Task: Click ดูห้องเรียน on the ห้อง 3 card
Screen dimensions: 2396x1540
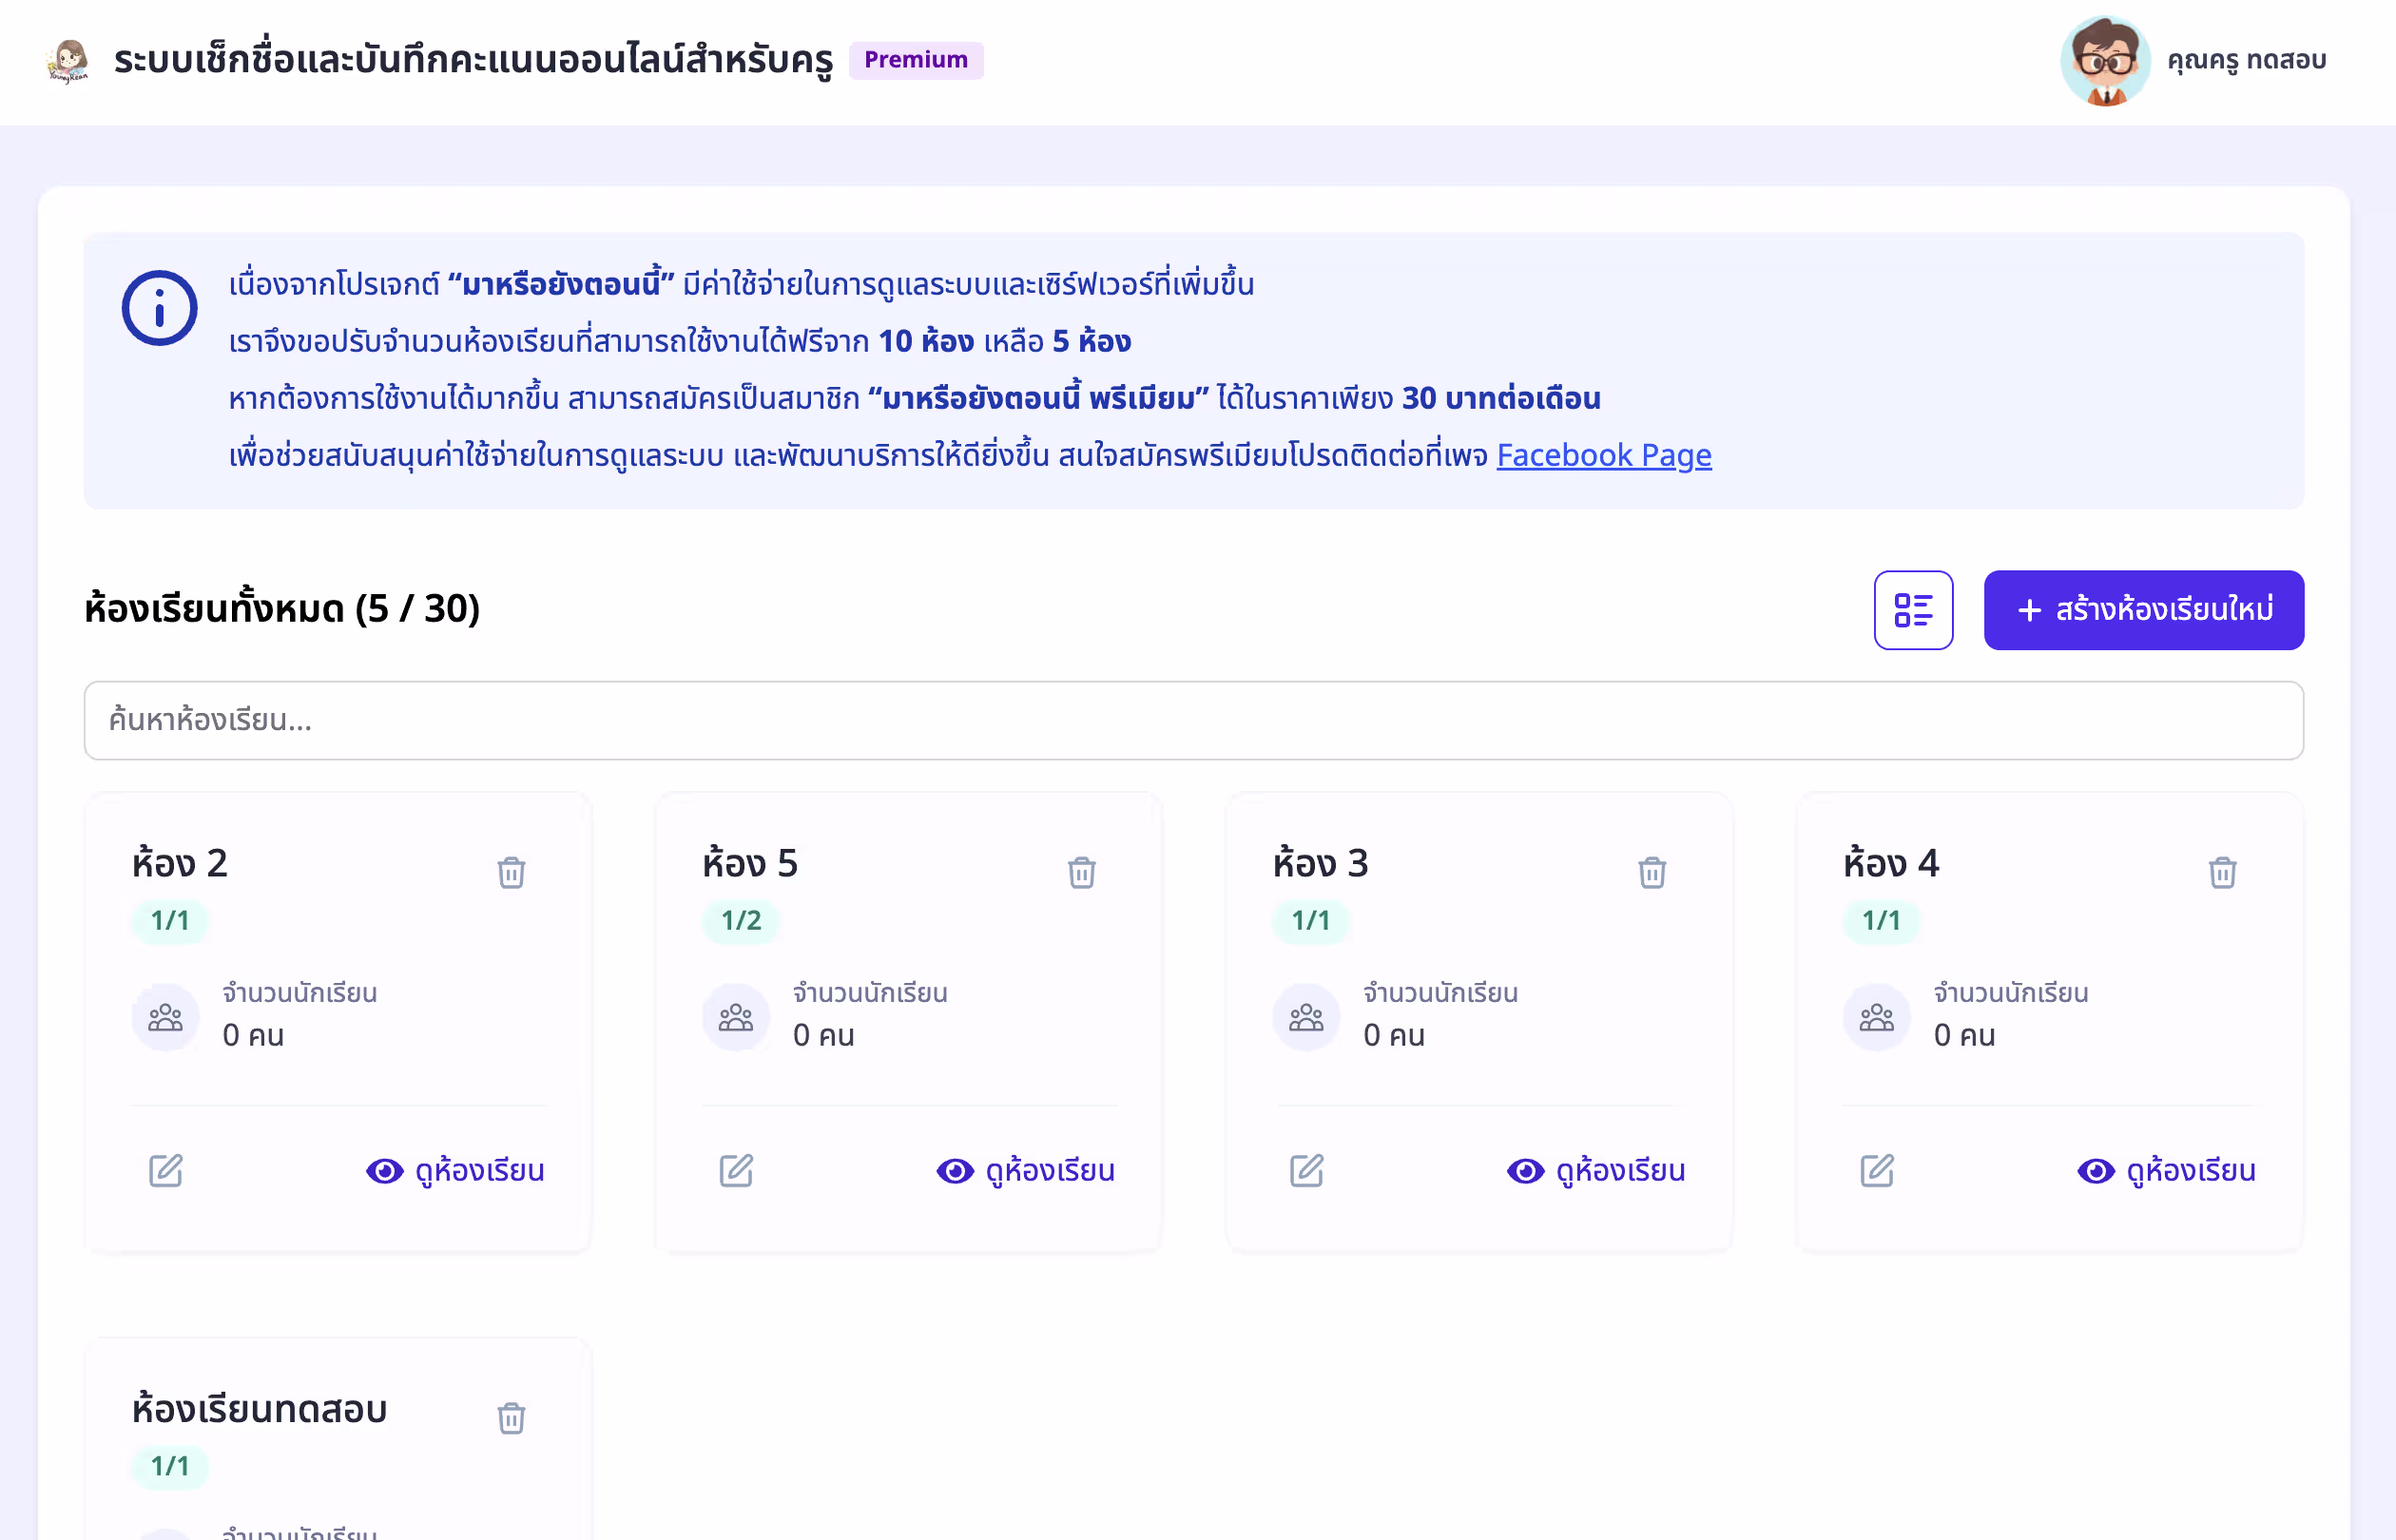Action: click(1597, 1170)
